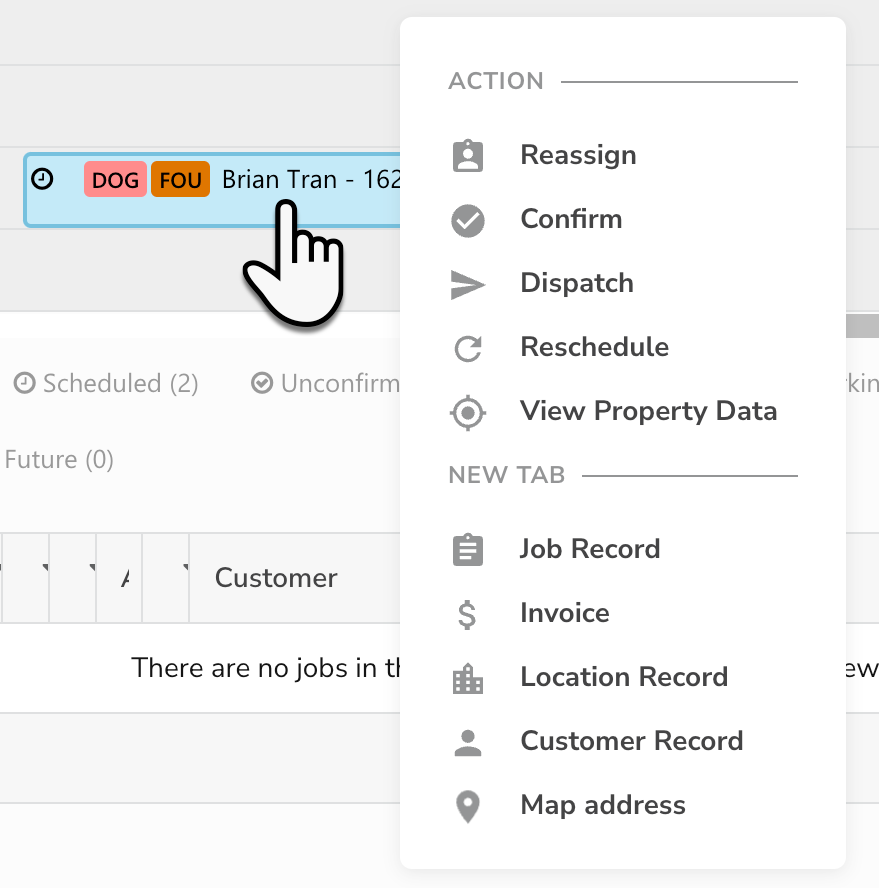
Task: Open the Future (0) tab
Action: pyautogui.click(x=59, y=459)
